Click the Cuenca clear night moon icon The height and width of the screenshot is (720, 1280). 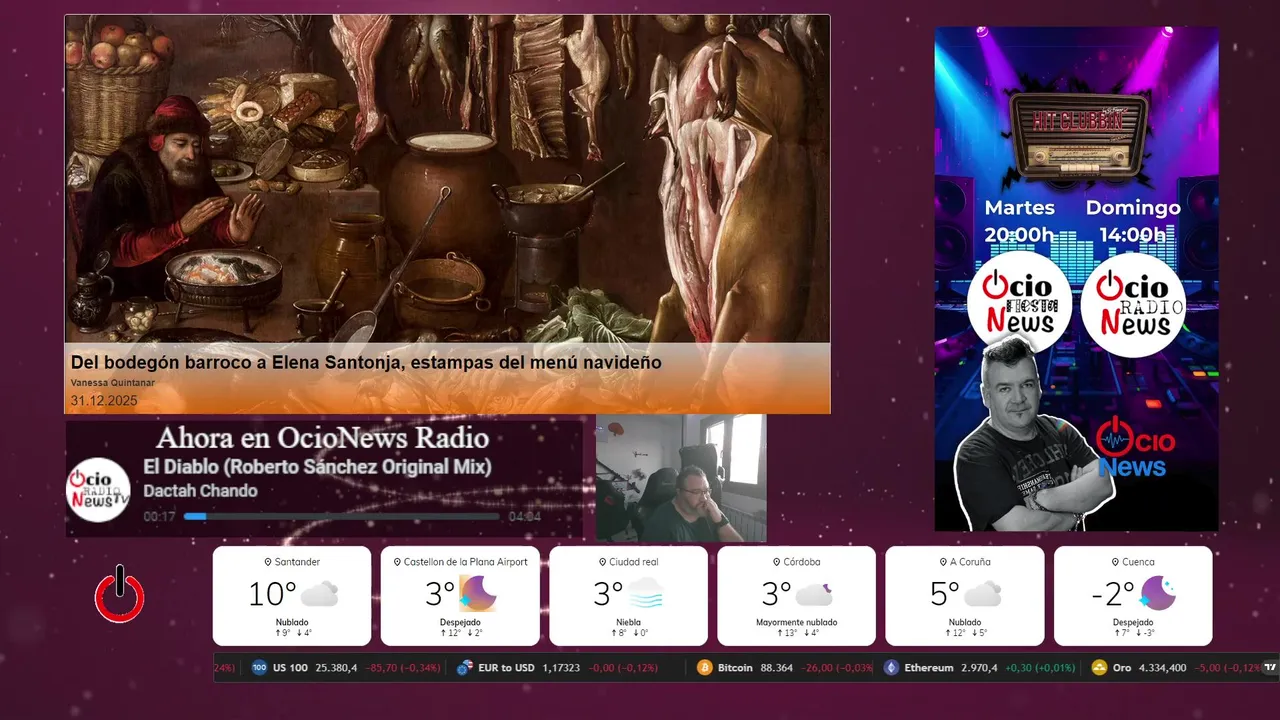tap(1158, 594)
